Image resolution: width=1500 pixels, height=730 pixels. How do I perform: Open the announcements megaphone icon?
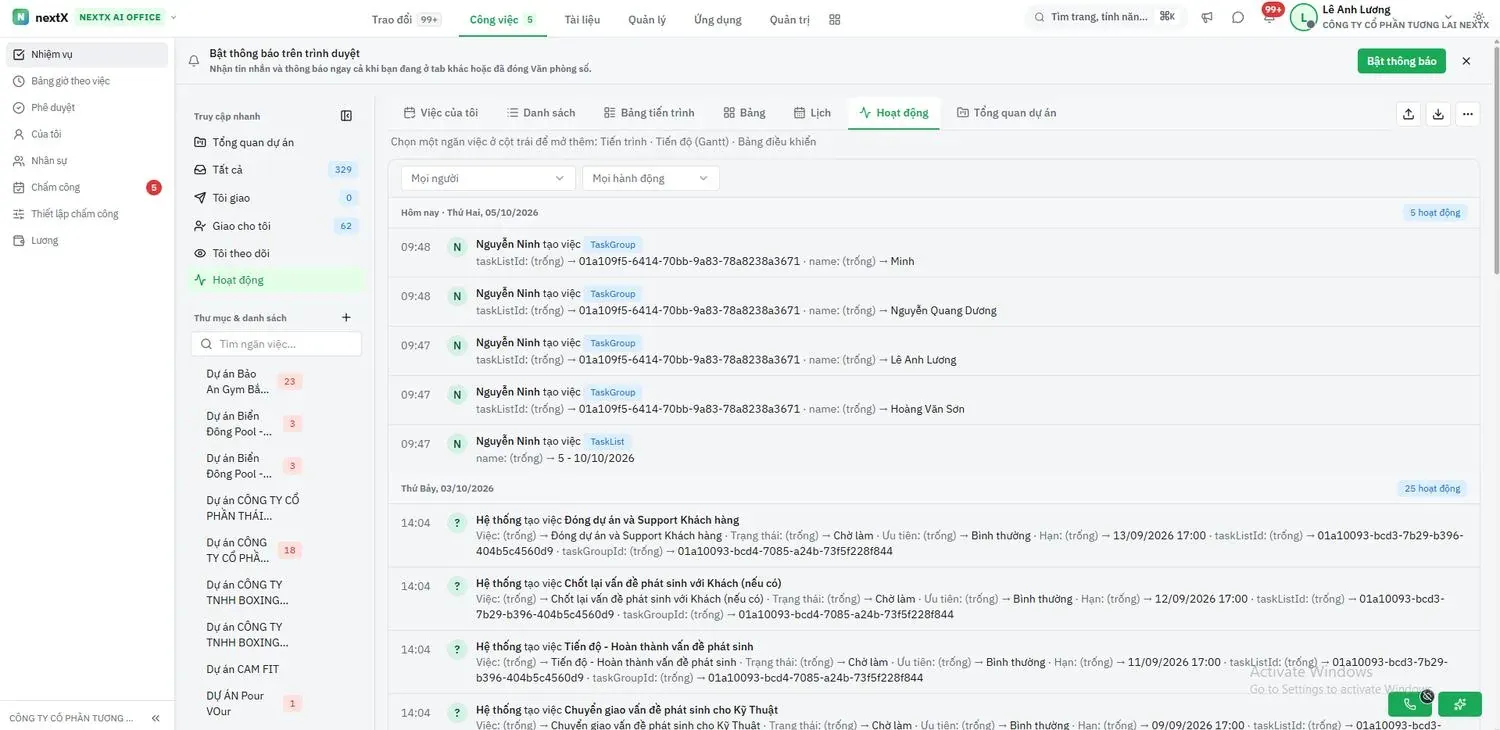coord(1207,18)
